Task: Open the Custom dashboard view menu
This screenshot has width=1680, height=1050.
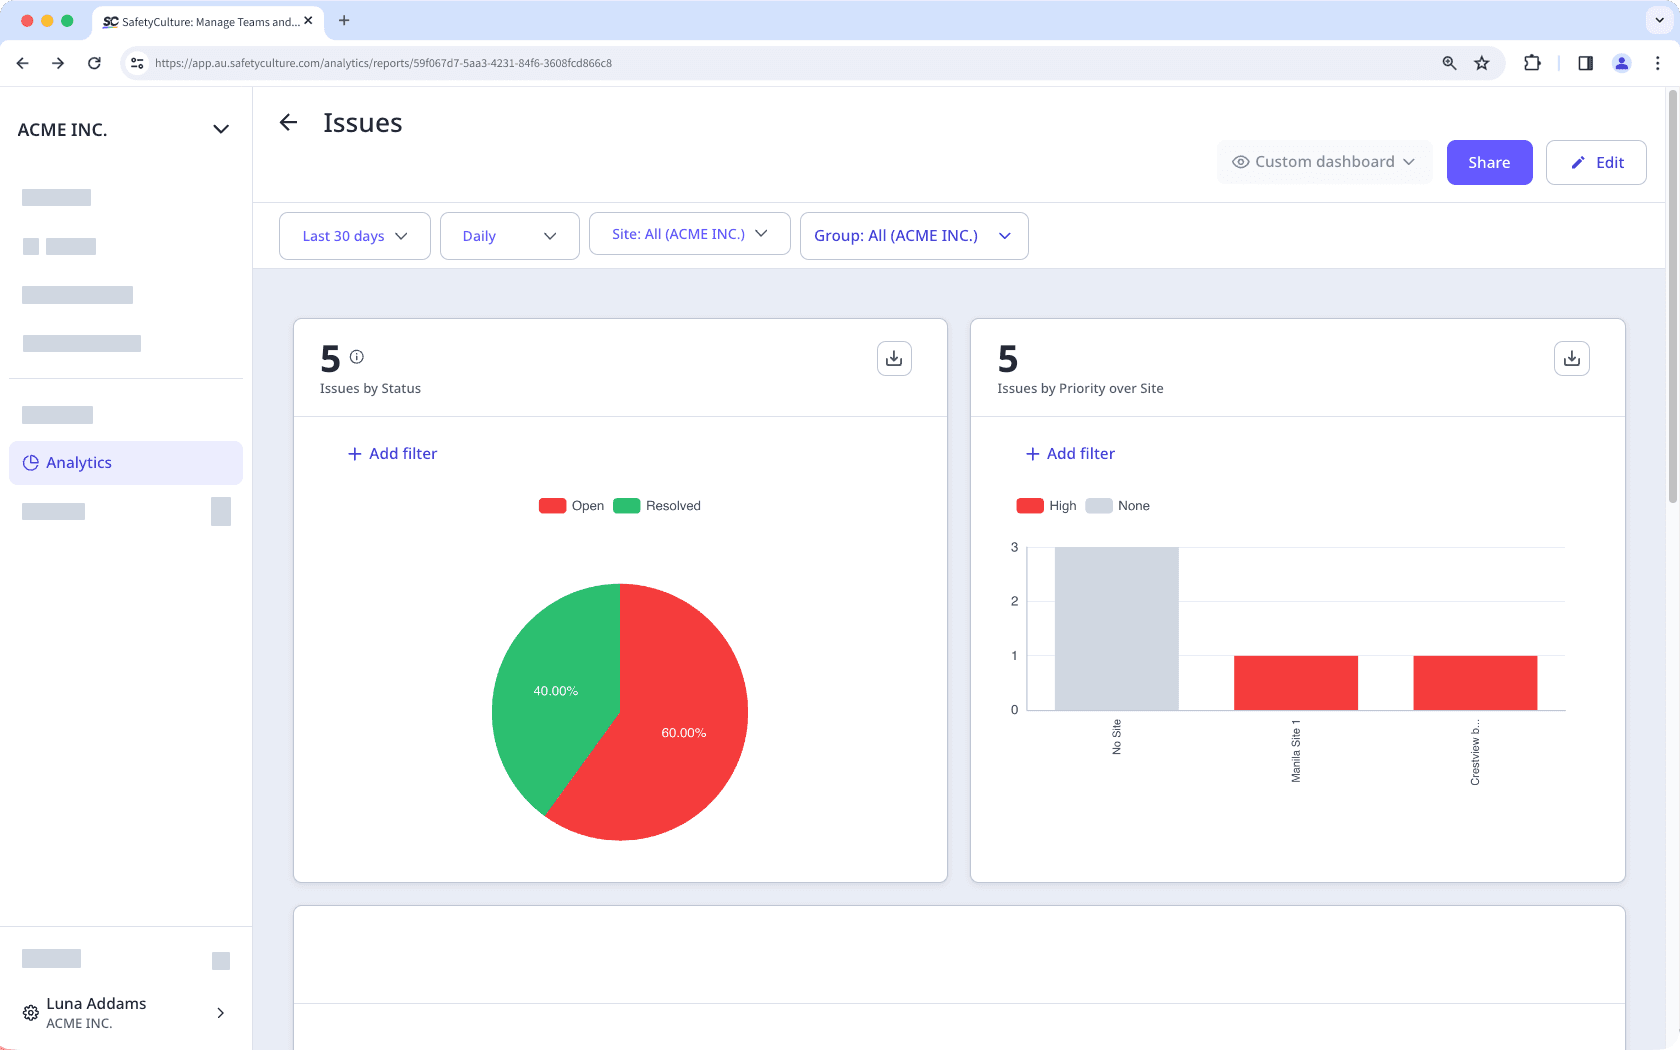Action: pos(1324,161)
